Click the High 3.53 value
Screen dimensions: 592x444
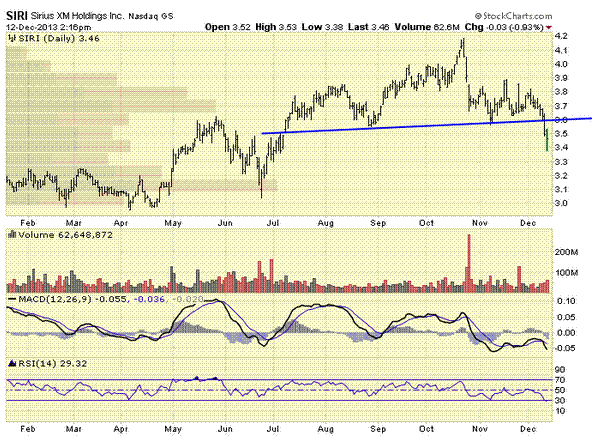[276, 27]
